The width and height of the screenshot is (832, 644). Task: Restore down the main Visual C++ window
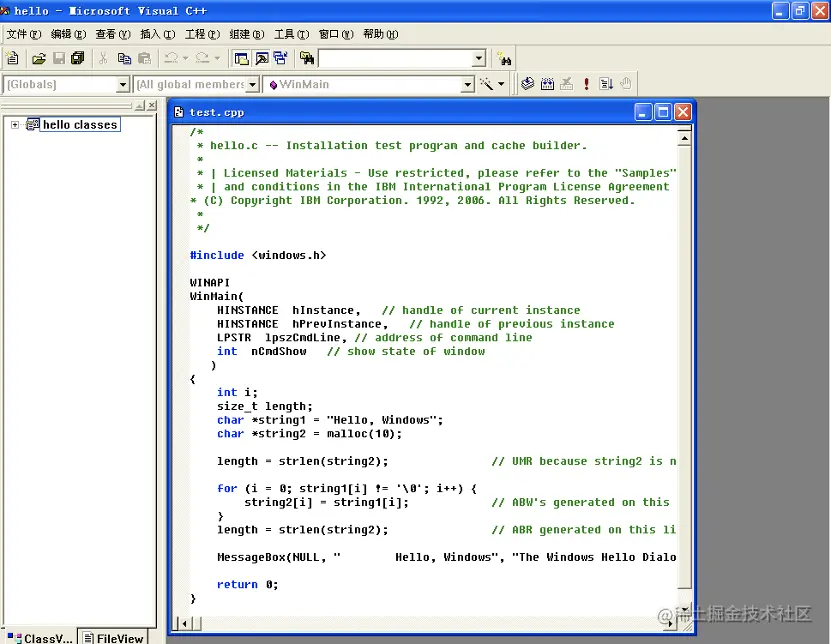click(800, 11)
